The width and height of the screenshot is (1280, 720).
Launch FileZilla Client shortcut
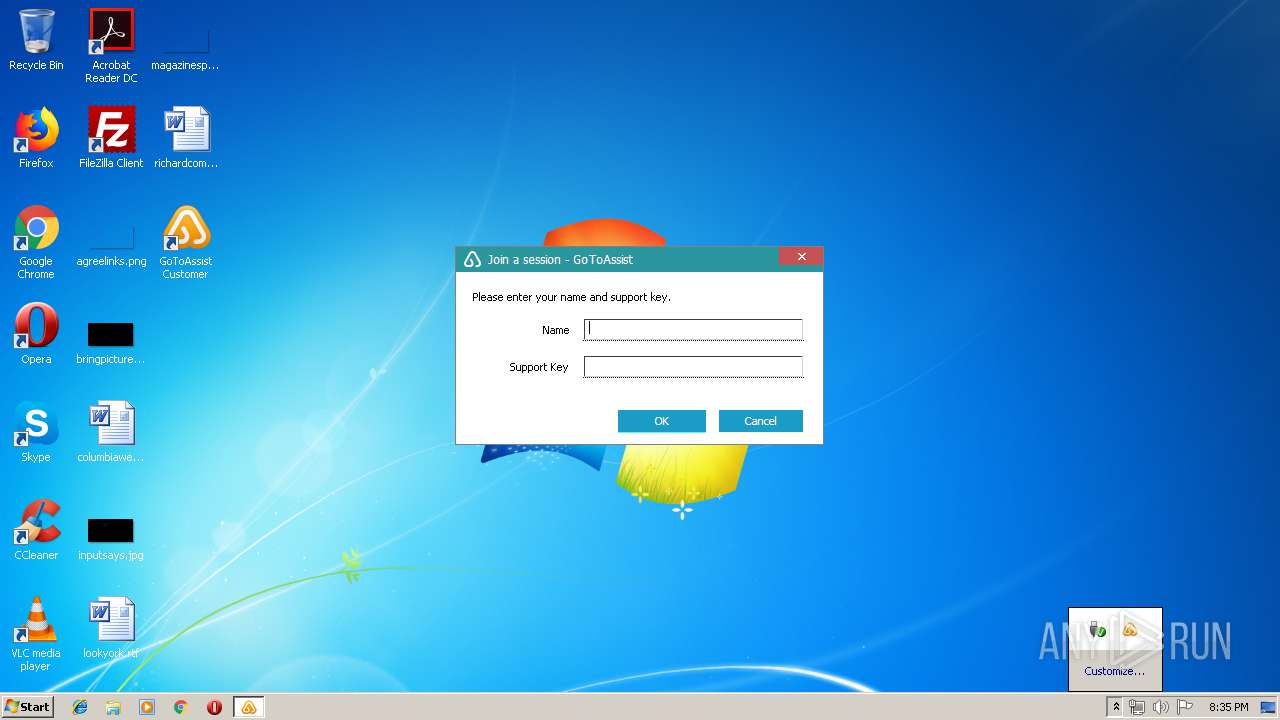pyautogui.click(x=111, y=138)
